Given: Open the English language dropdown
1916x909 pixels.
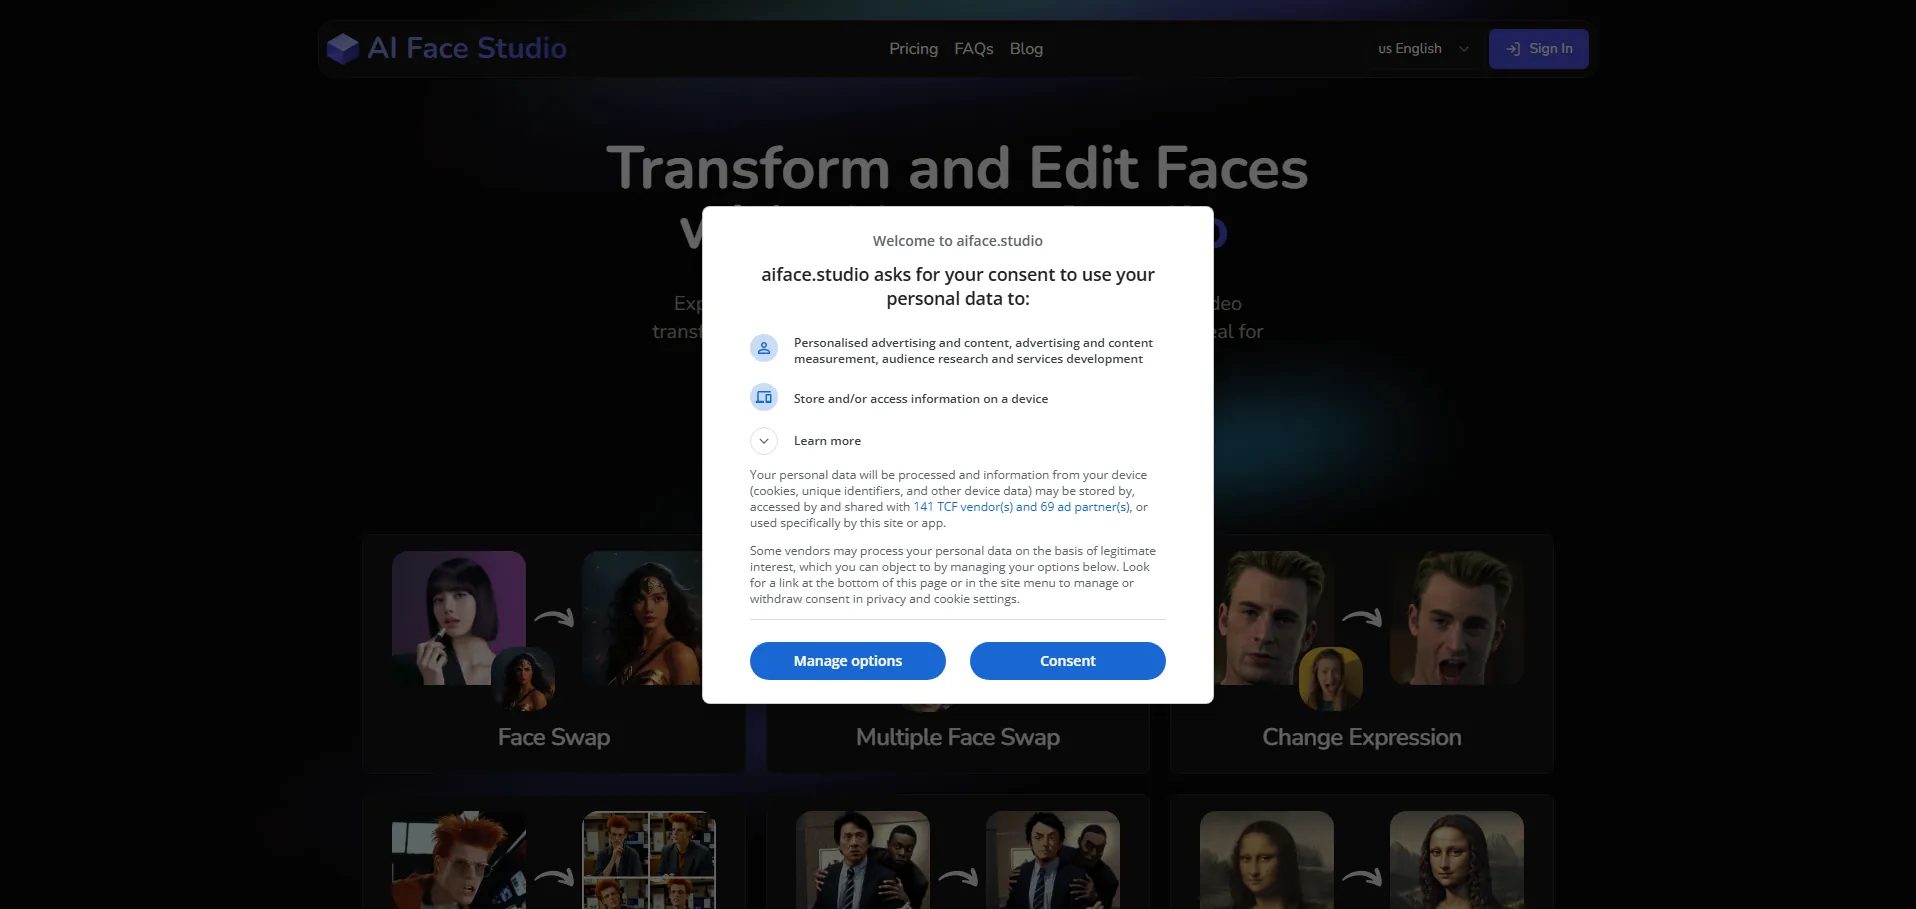Looking at the screenshot, I should click(x=1423, y=49).
